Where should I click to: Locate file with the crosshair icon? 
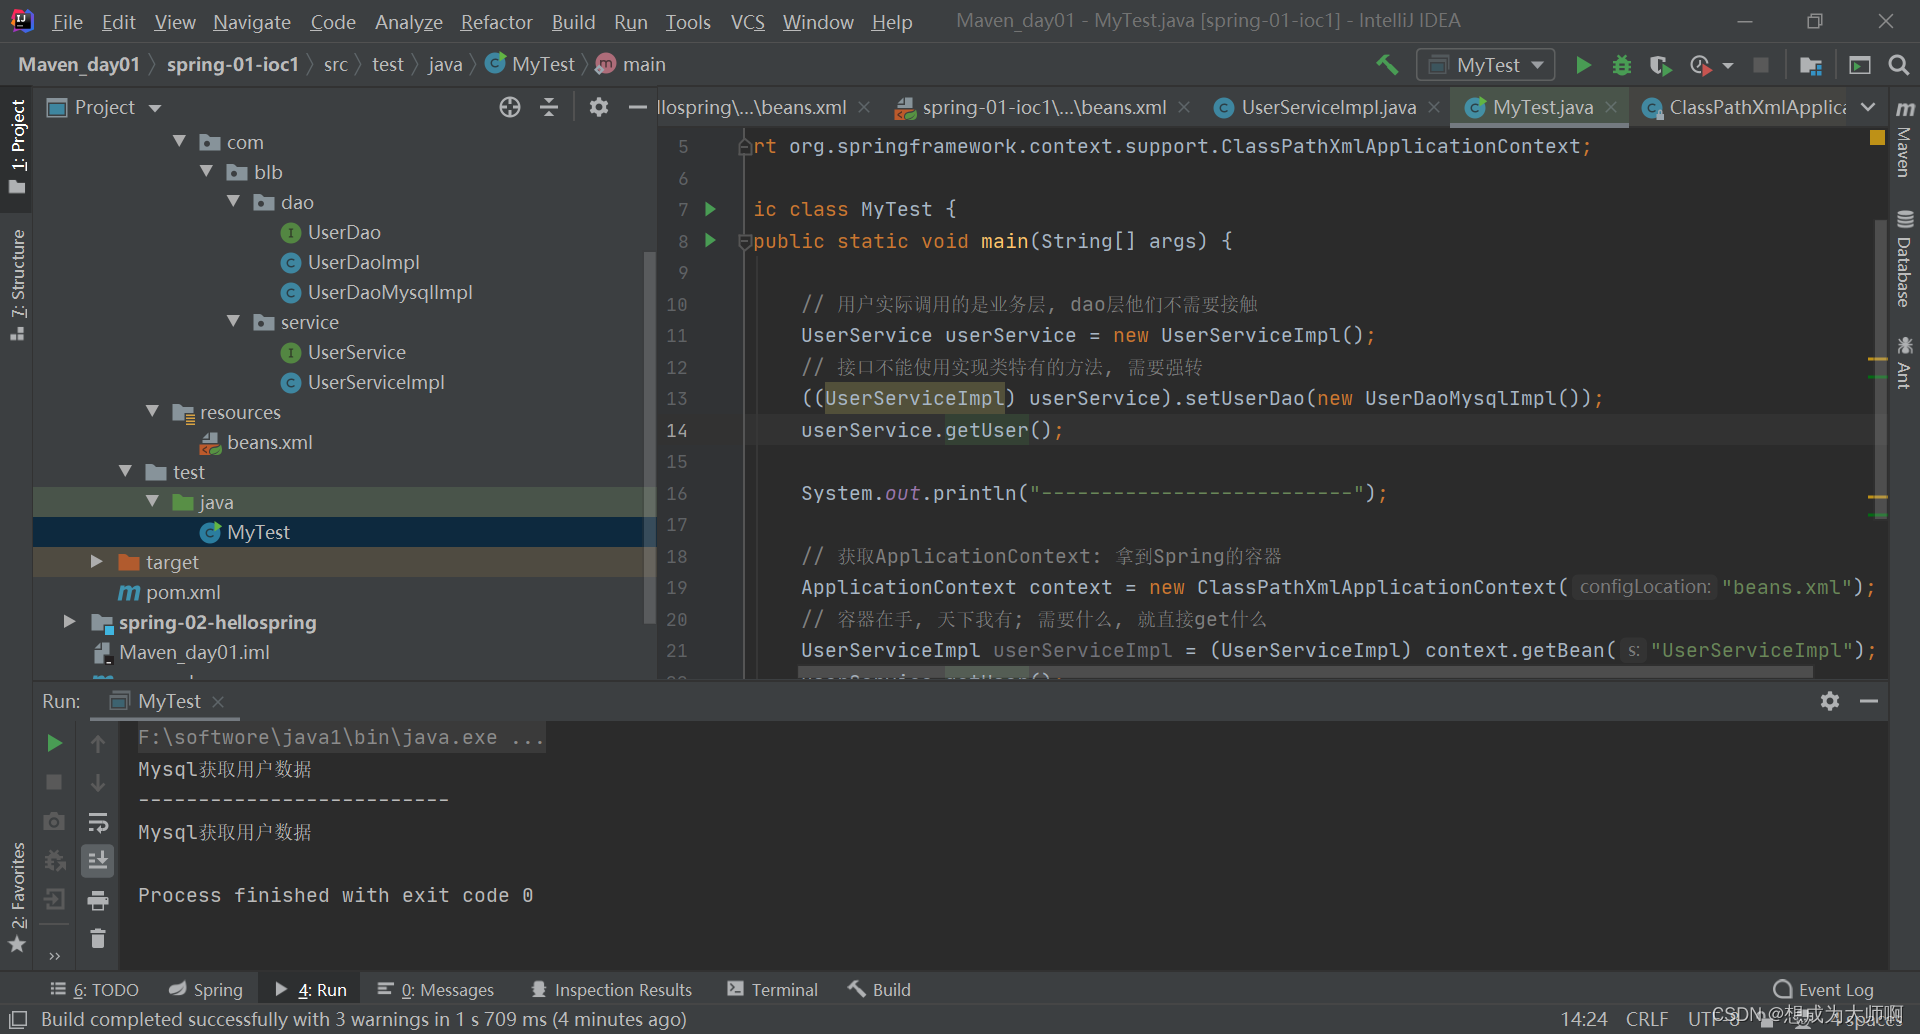(510, 107)
